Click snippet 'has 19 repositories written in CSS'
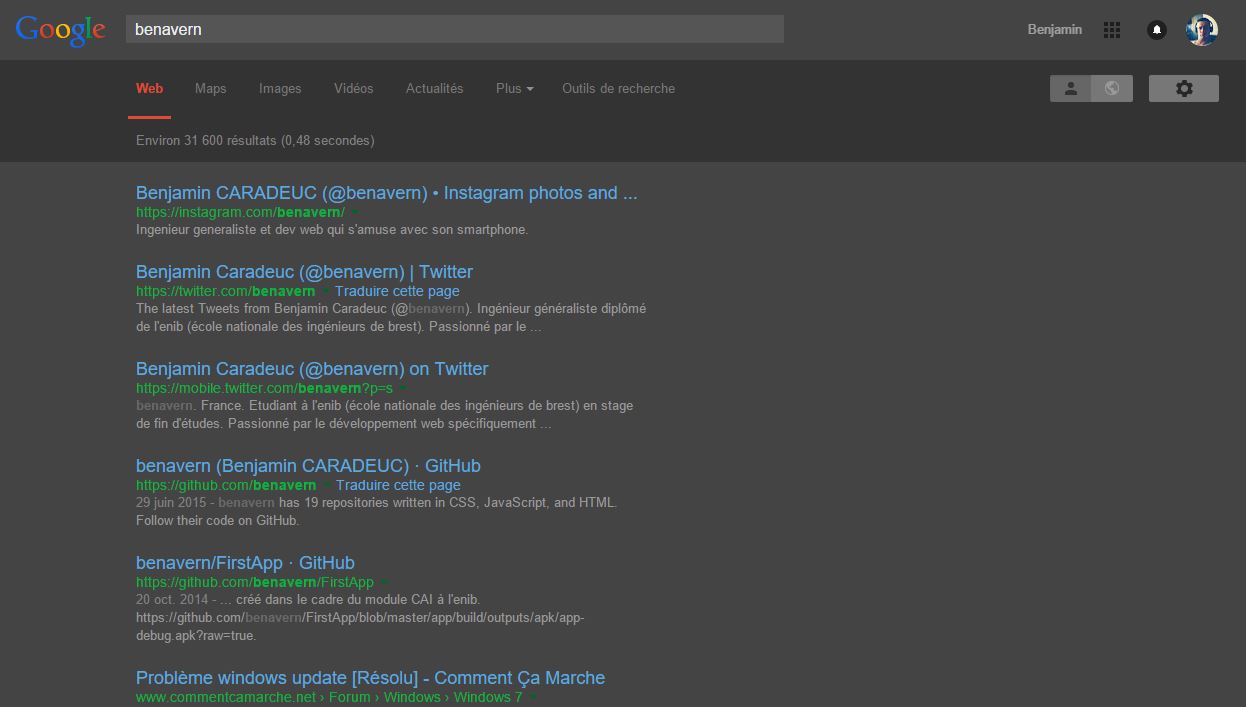Viewport: 1246px width, 707px height. [376, 512]
